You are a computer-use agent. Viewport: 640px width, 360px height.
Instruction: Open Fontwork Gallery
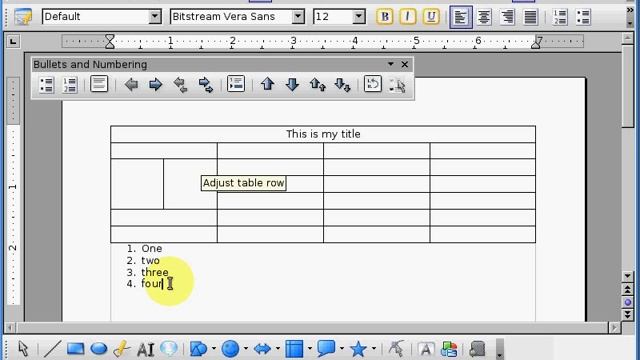426,349
